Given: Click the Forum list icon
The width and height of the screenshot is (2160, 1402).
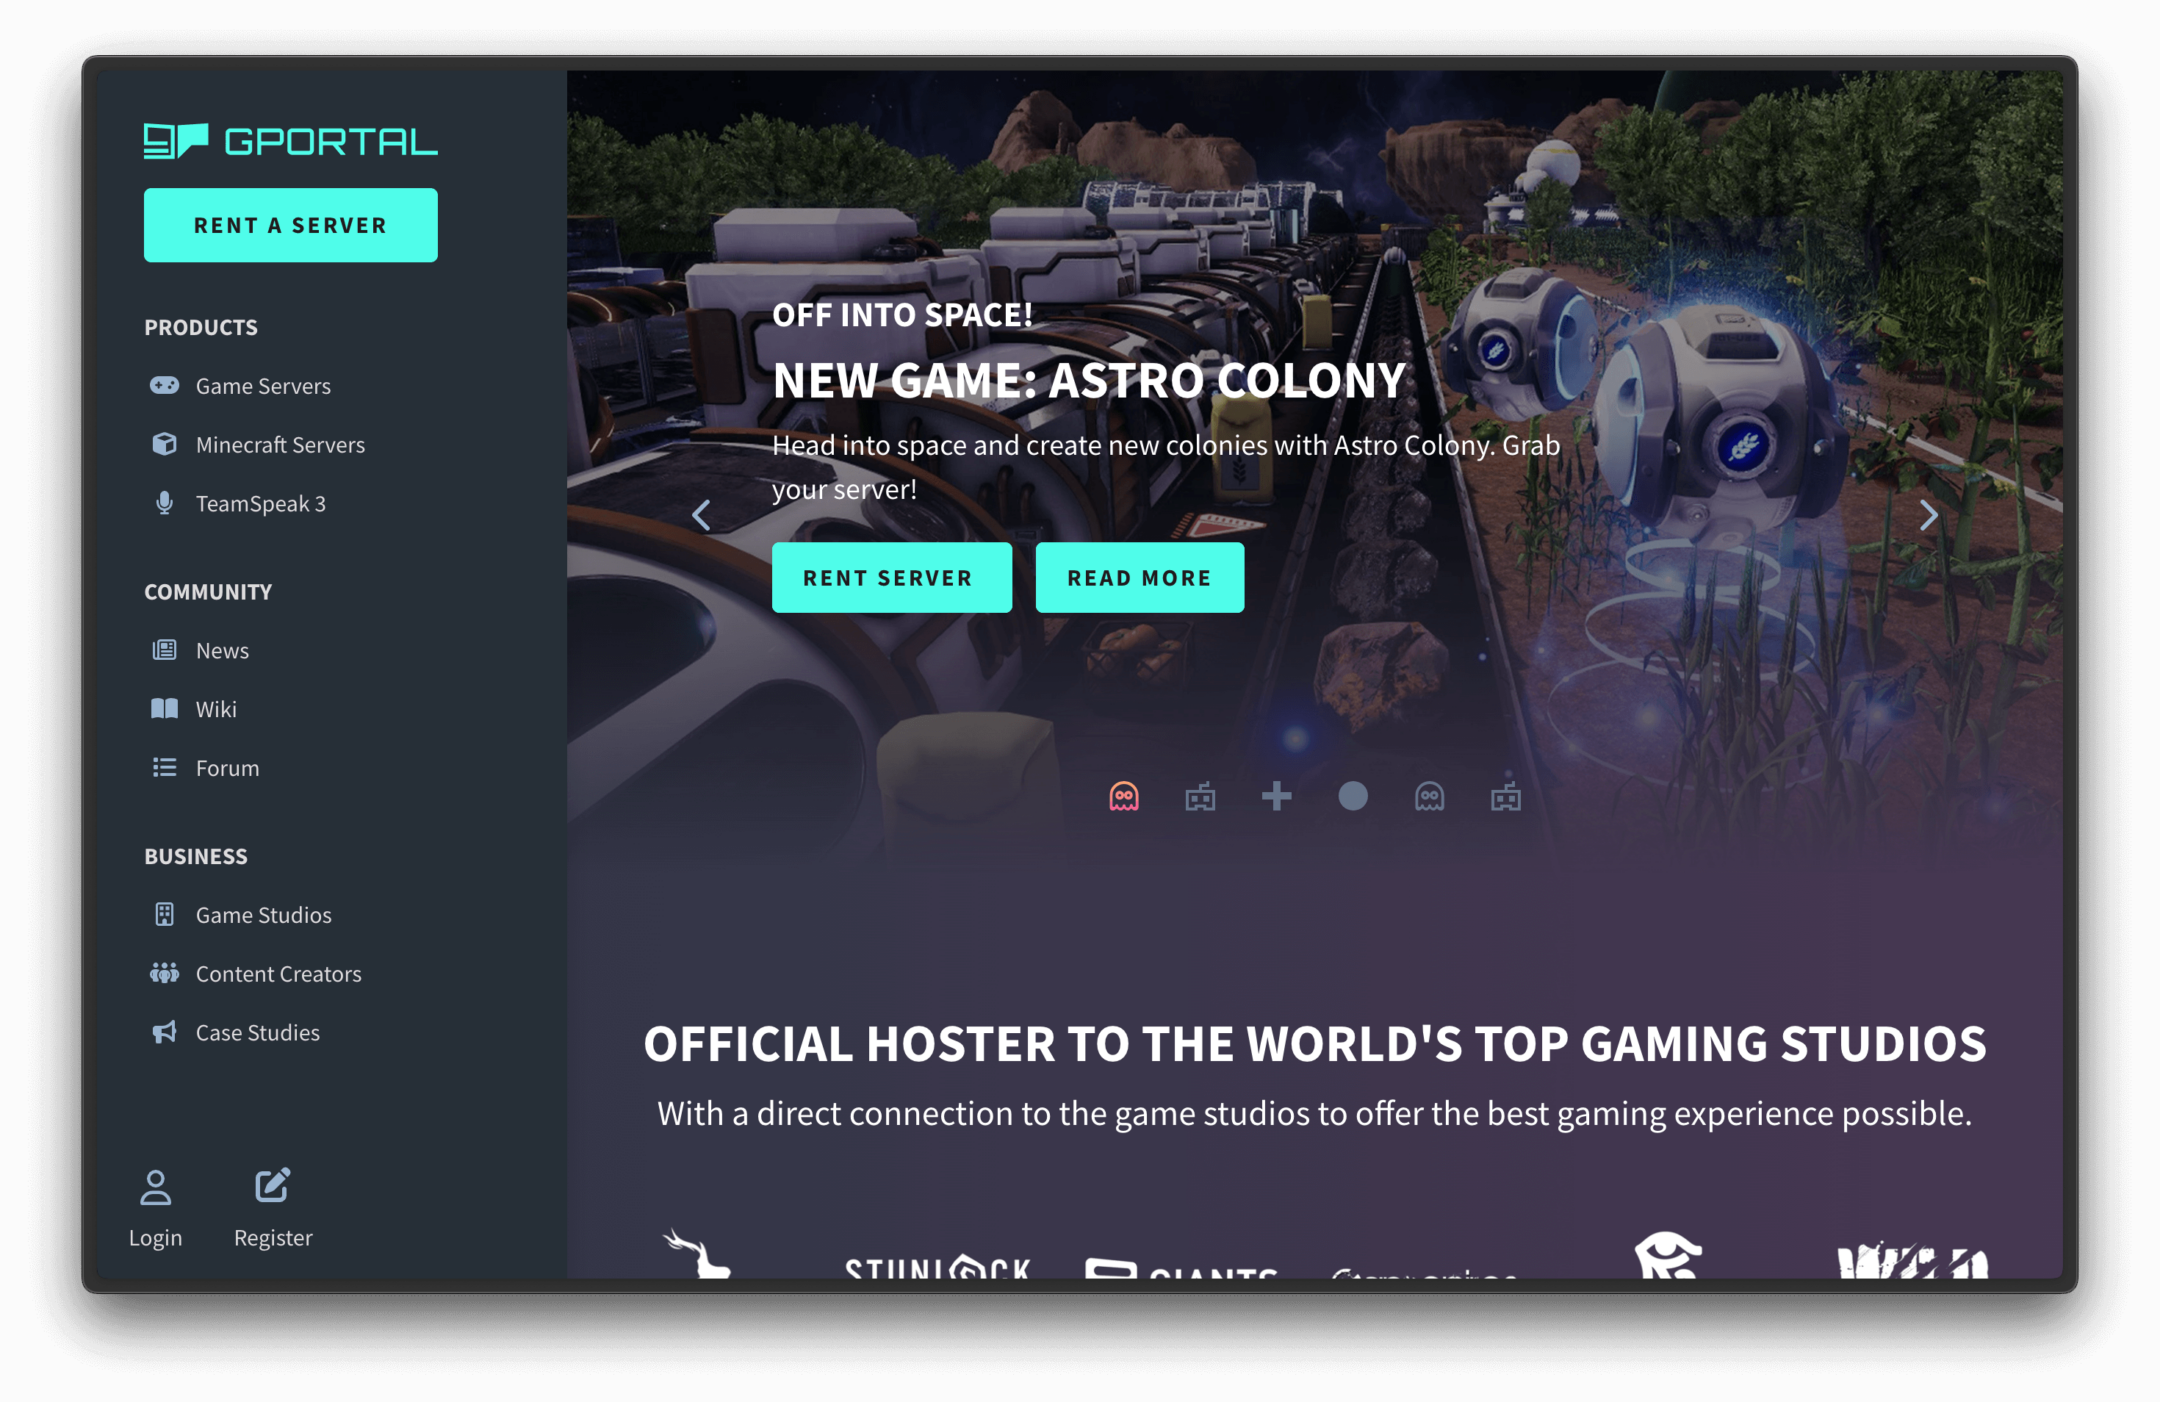Looking at the screenshot, I should pos(164,767).
